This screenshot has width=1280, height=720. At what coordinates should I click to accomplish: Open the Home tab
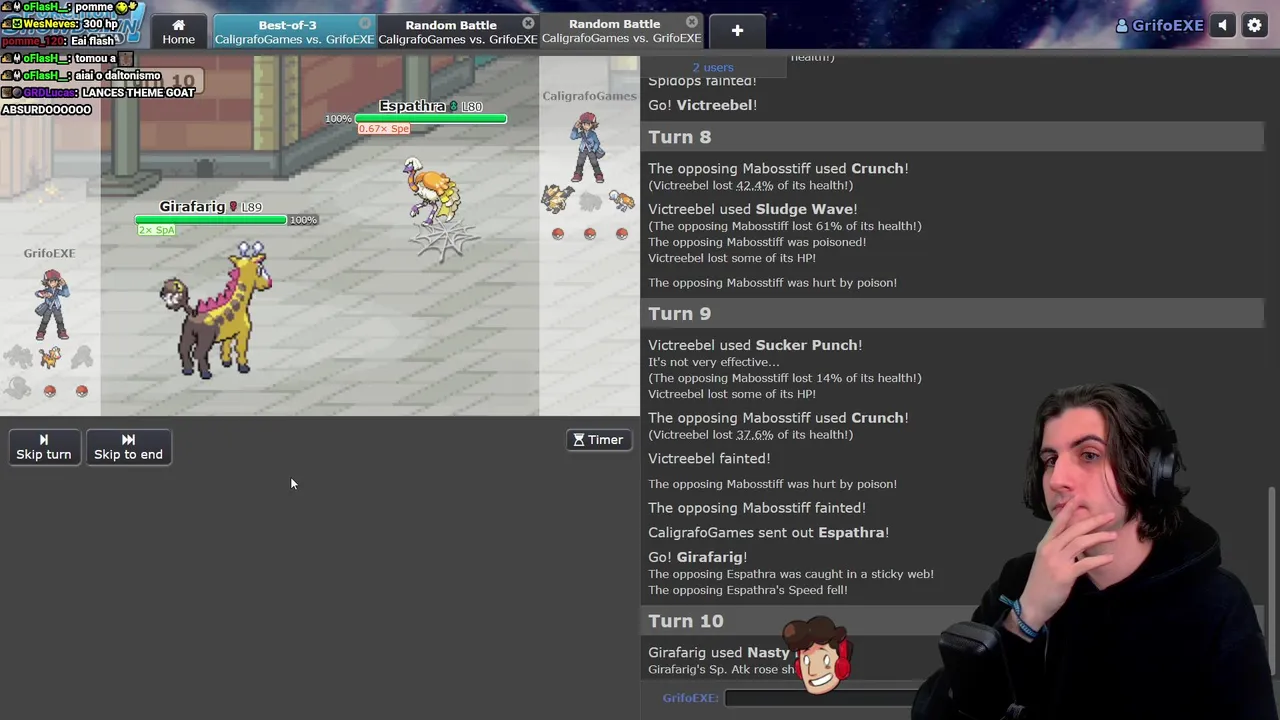[x=178, y=31]
